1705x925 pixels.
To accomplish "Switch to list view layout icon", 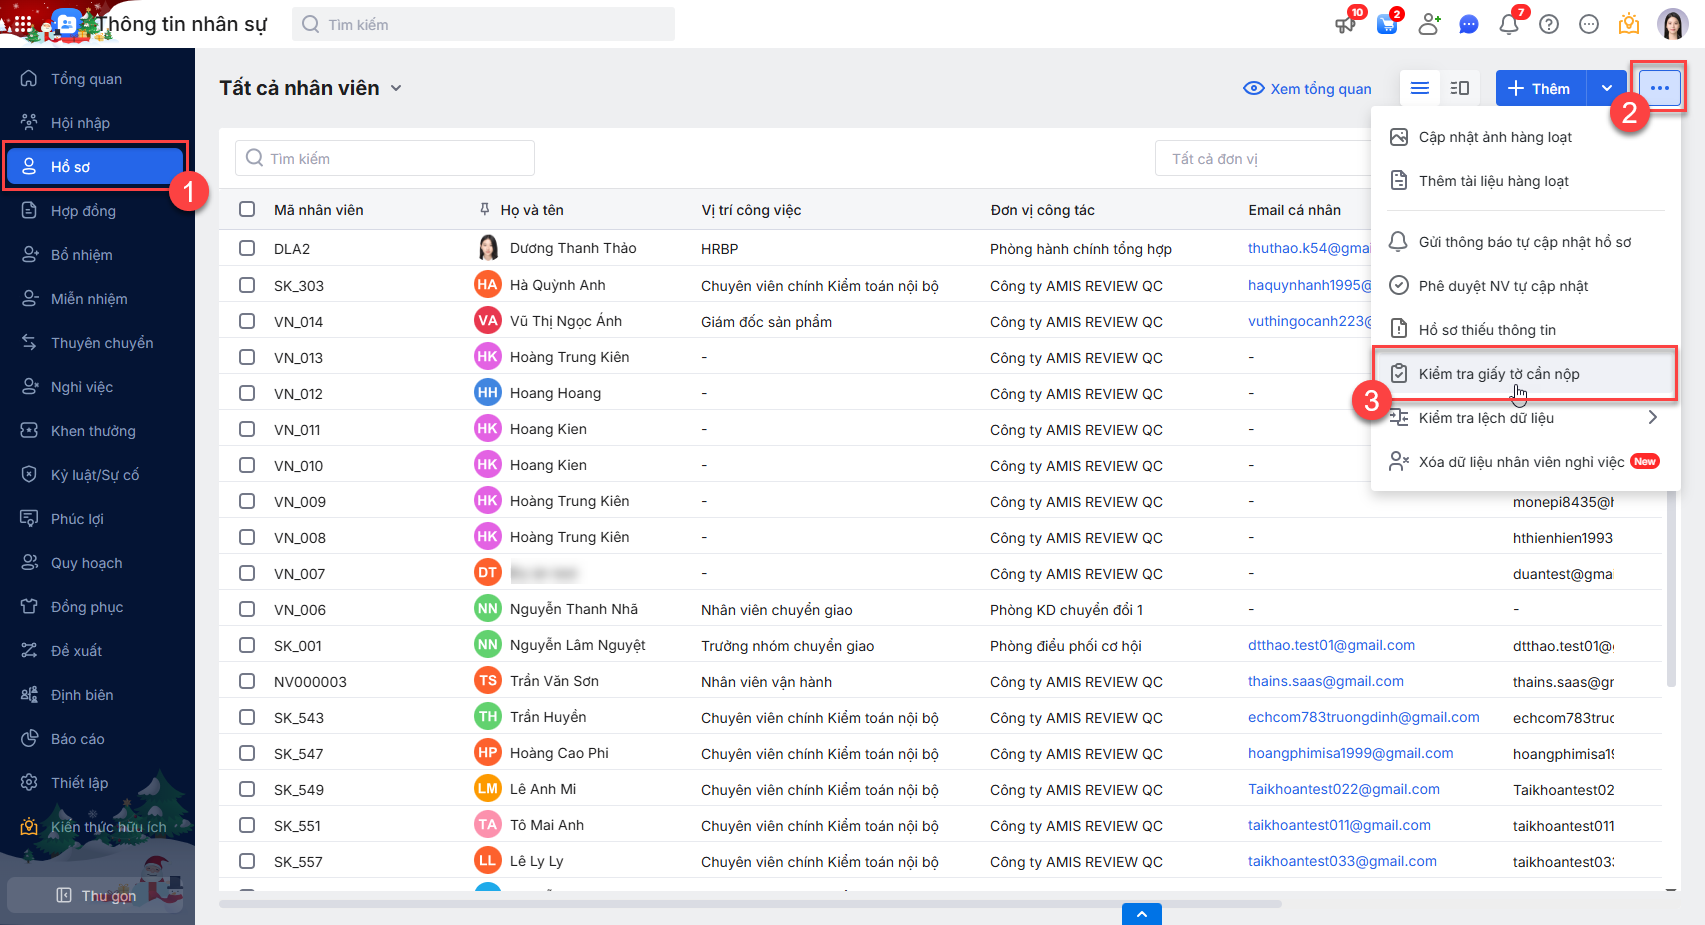I will pos(1419,88).
